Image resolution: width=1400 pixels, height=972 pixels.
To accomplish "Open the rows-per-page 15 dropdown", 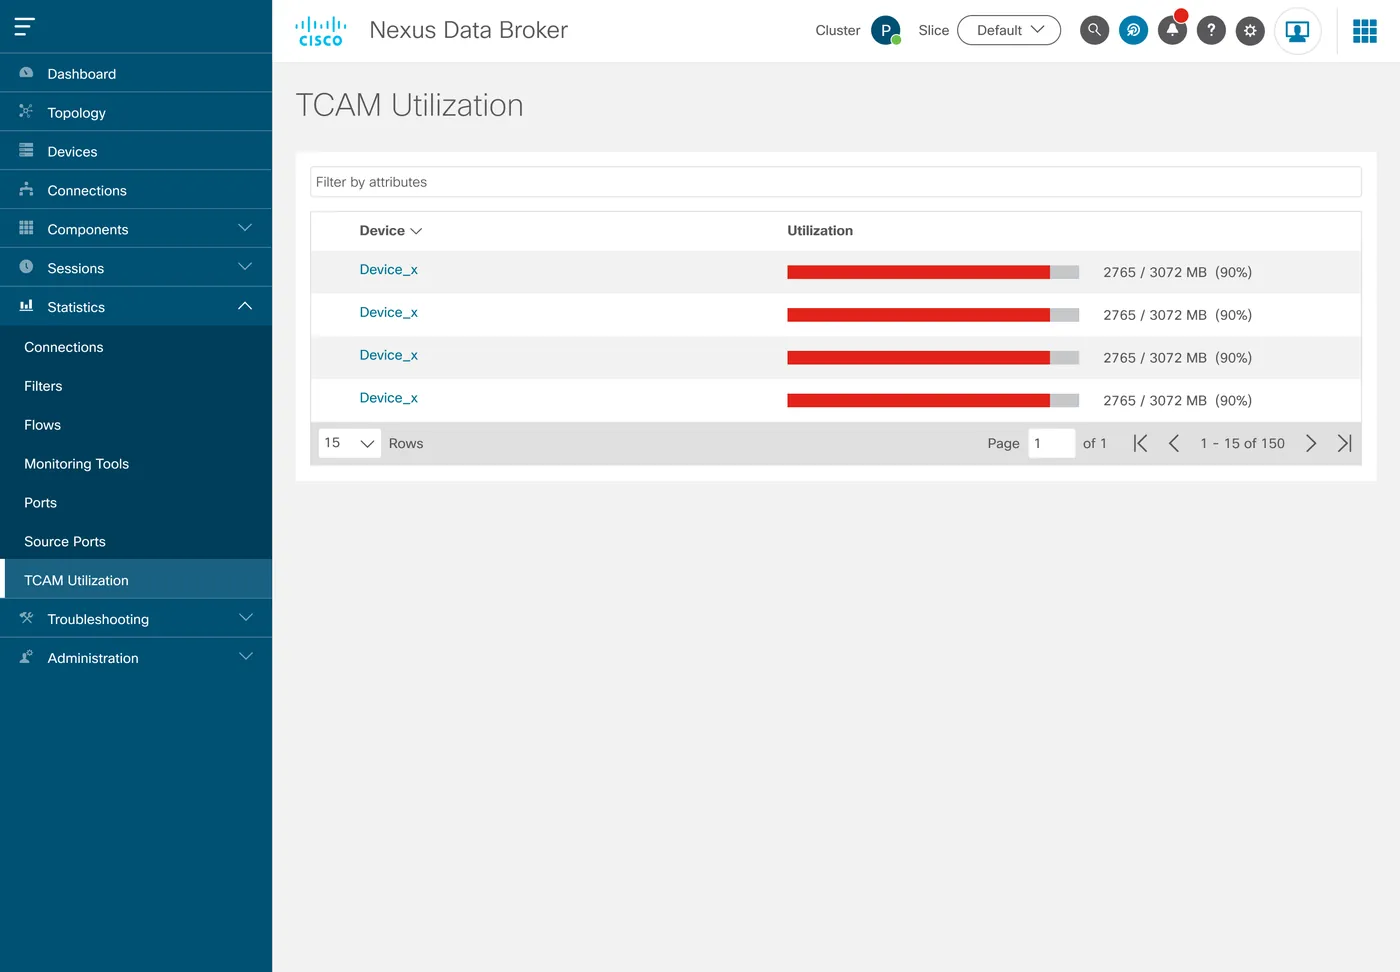I will (349, 443).
